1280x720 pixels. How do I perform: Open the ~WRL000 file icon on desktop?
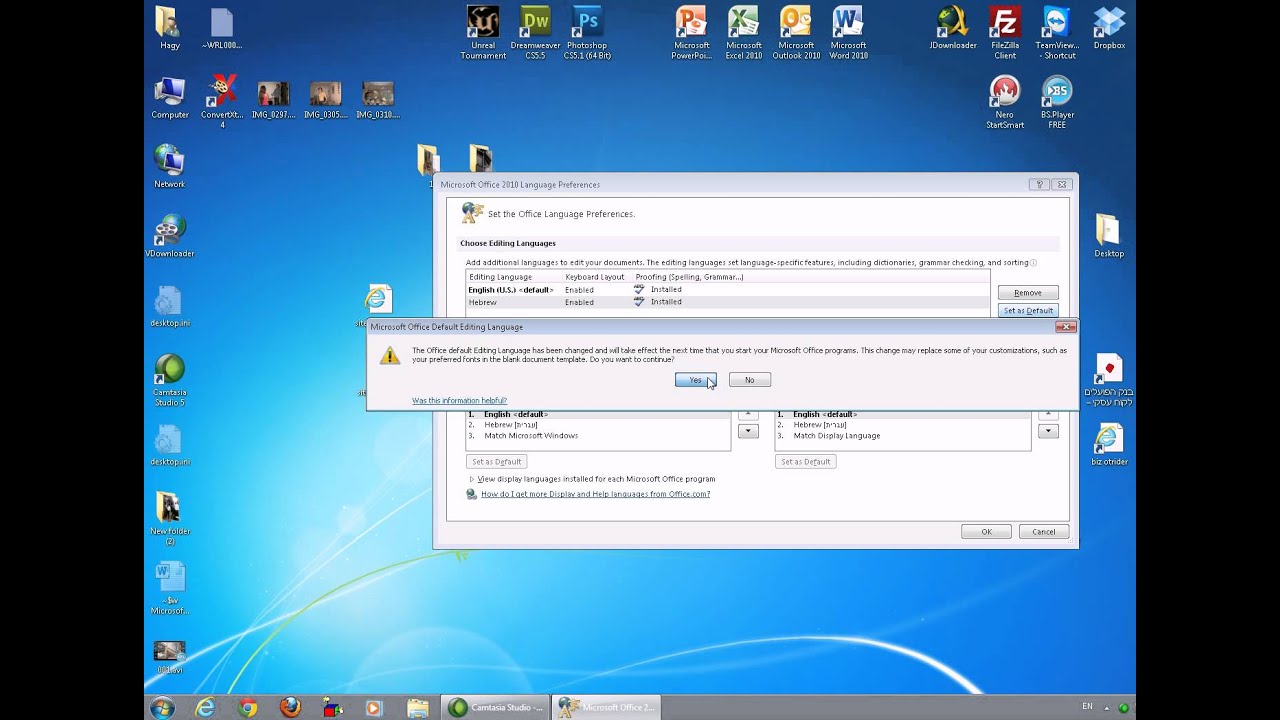coord(222,28)
